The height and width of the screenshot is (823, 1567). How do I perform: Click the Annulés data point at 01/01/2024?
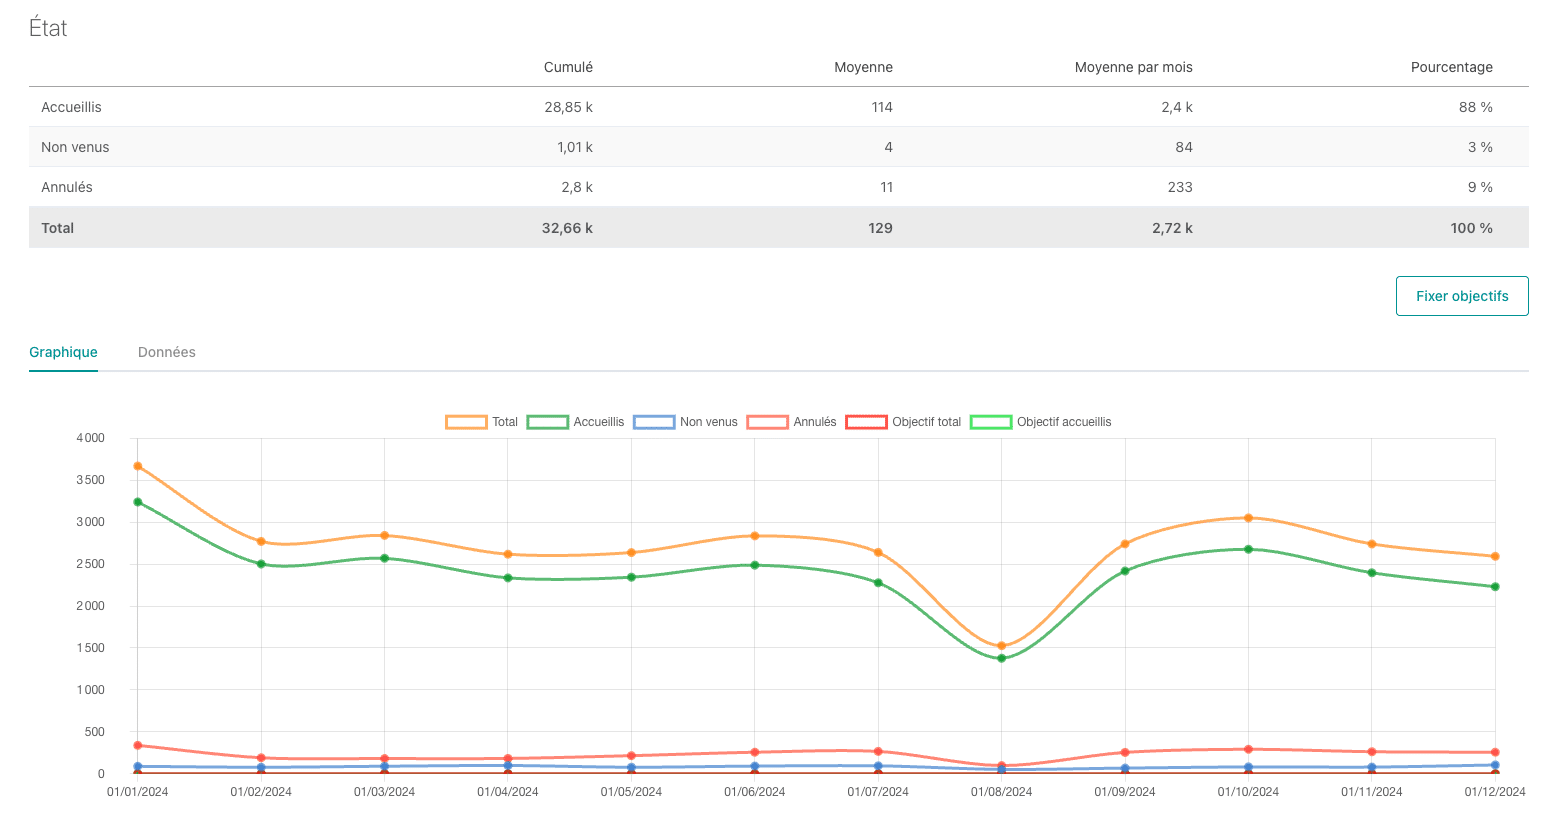point(138,745)
